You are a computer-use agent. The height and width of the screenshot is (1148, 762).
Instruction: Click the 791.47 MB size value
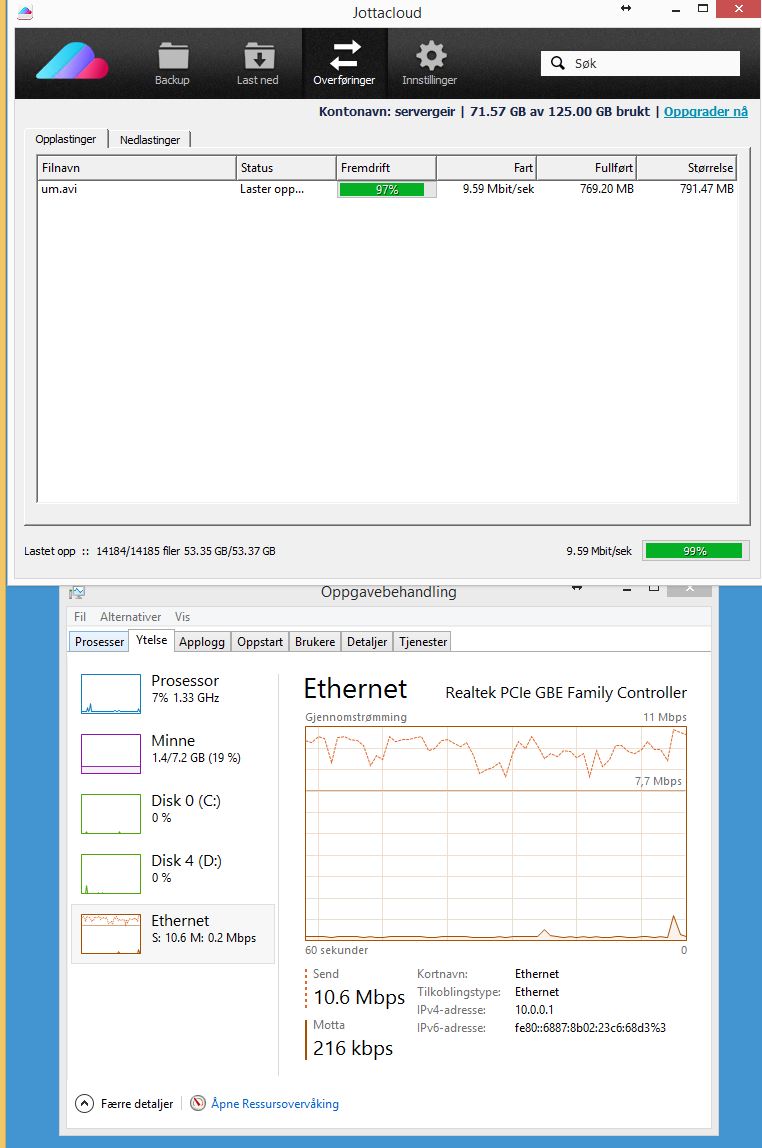click(706, 189)
